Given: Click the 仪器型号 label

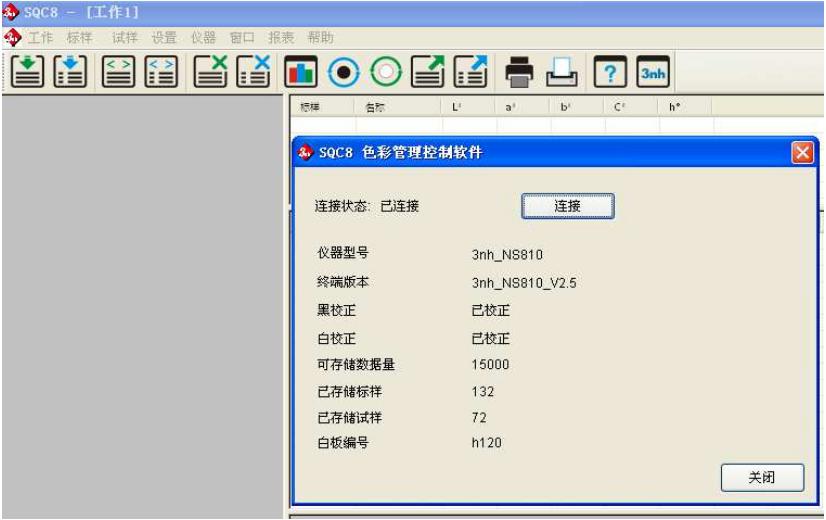Looking at the screenshot, I should click(x=342, y=253).
